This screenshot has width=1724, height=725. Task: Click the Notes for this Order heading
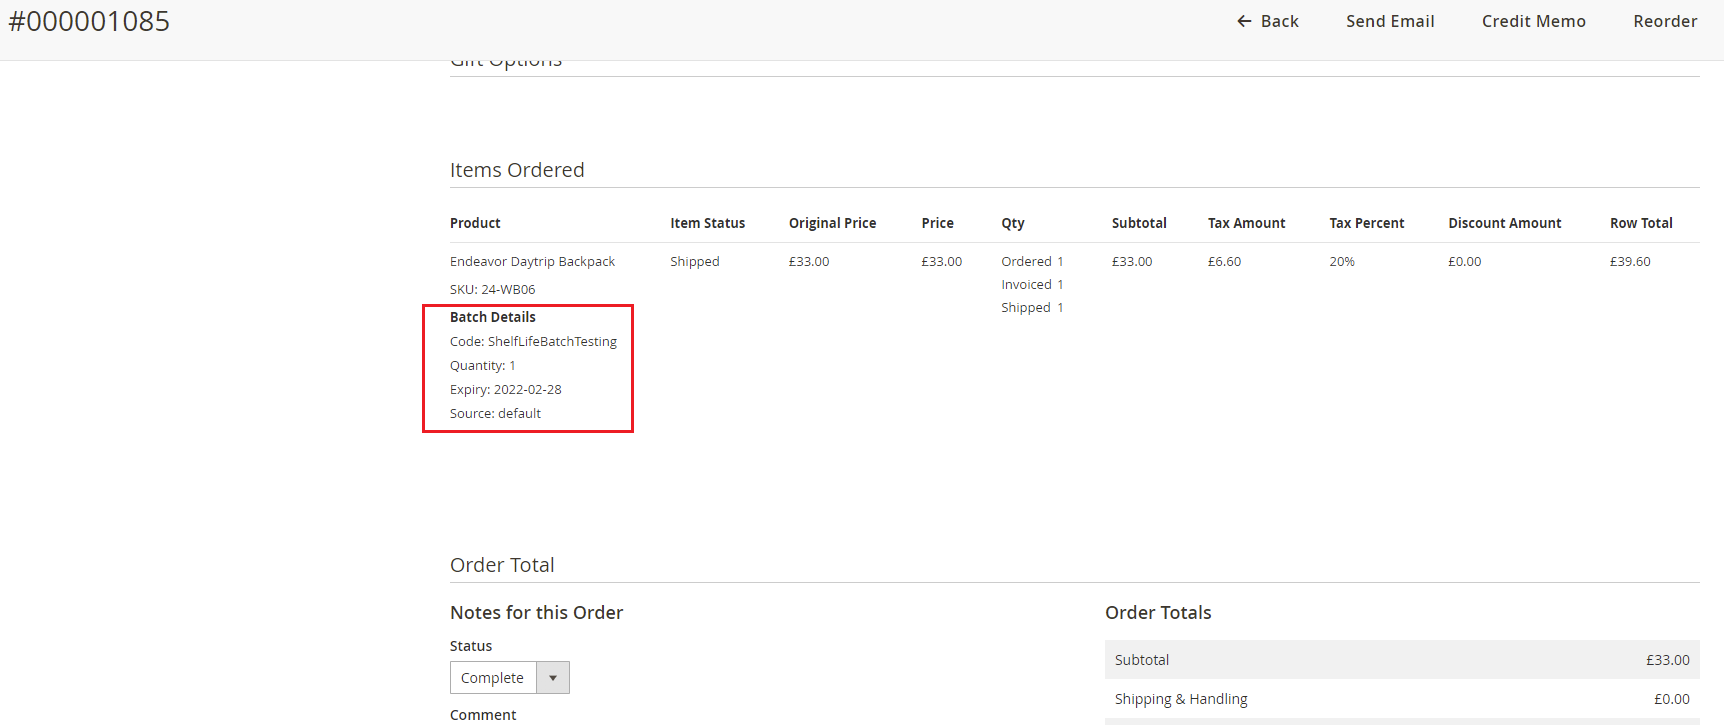click(536, 613)
